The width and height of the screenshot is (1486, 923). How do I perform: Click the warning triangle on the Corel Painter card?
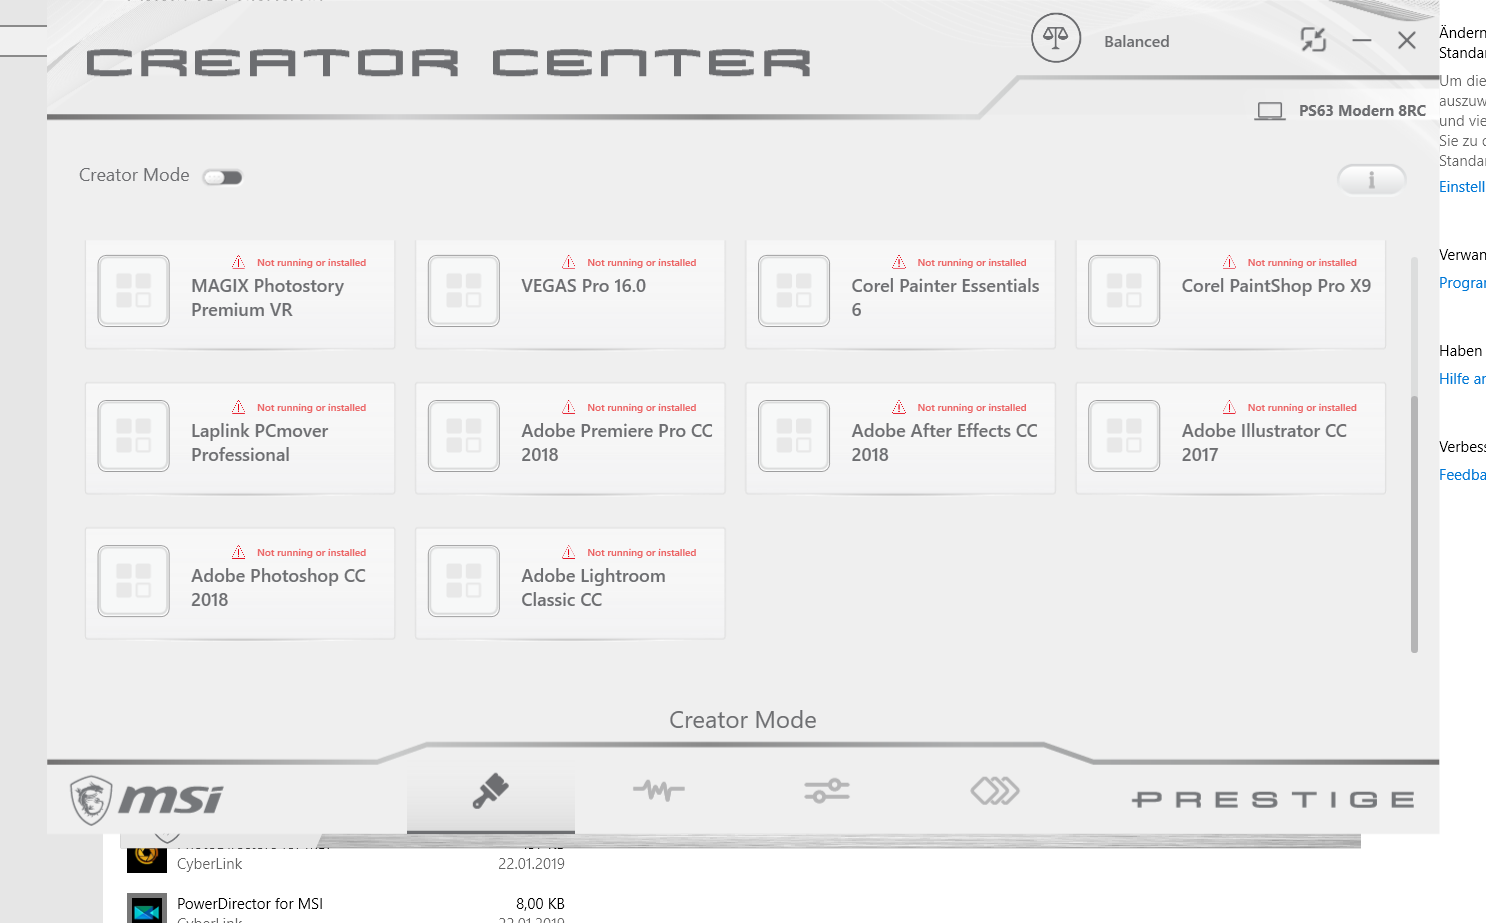tap(899, 262)
